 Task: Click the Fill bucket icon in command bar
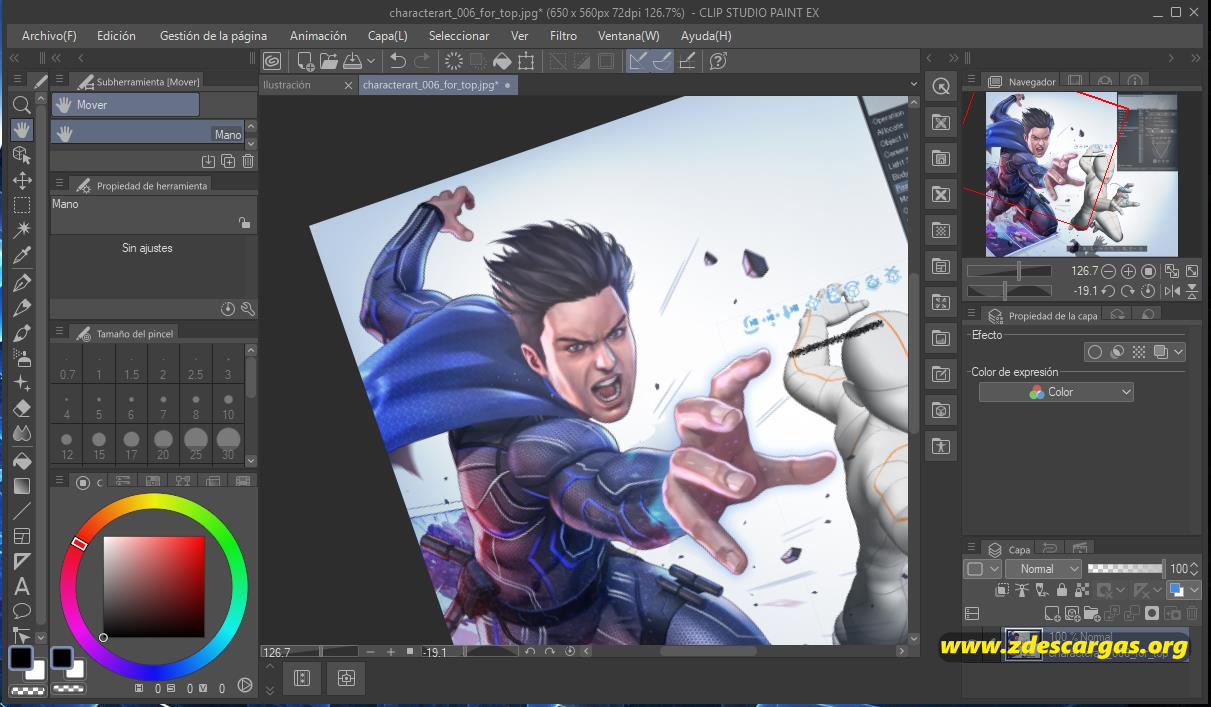502,61
